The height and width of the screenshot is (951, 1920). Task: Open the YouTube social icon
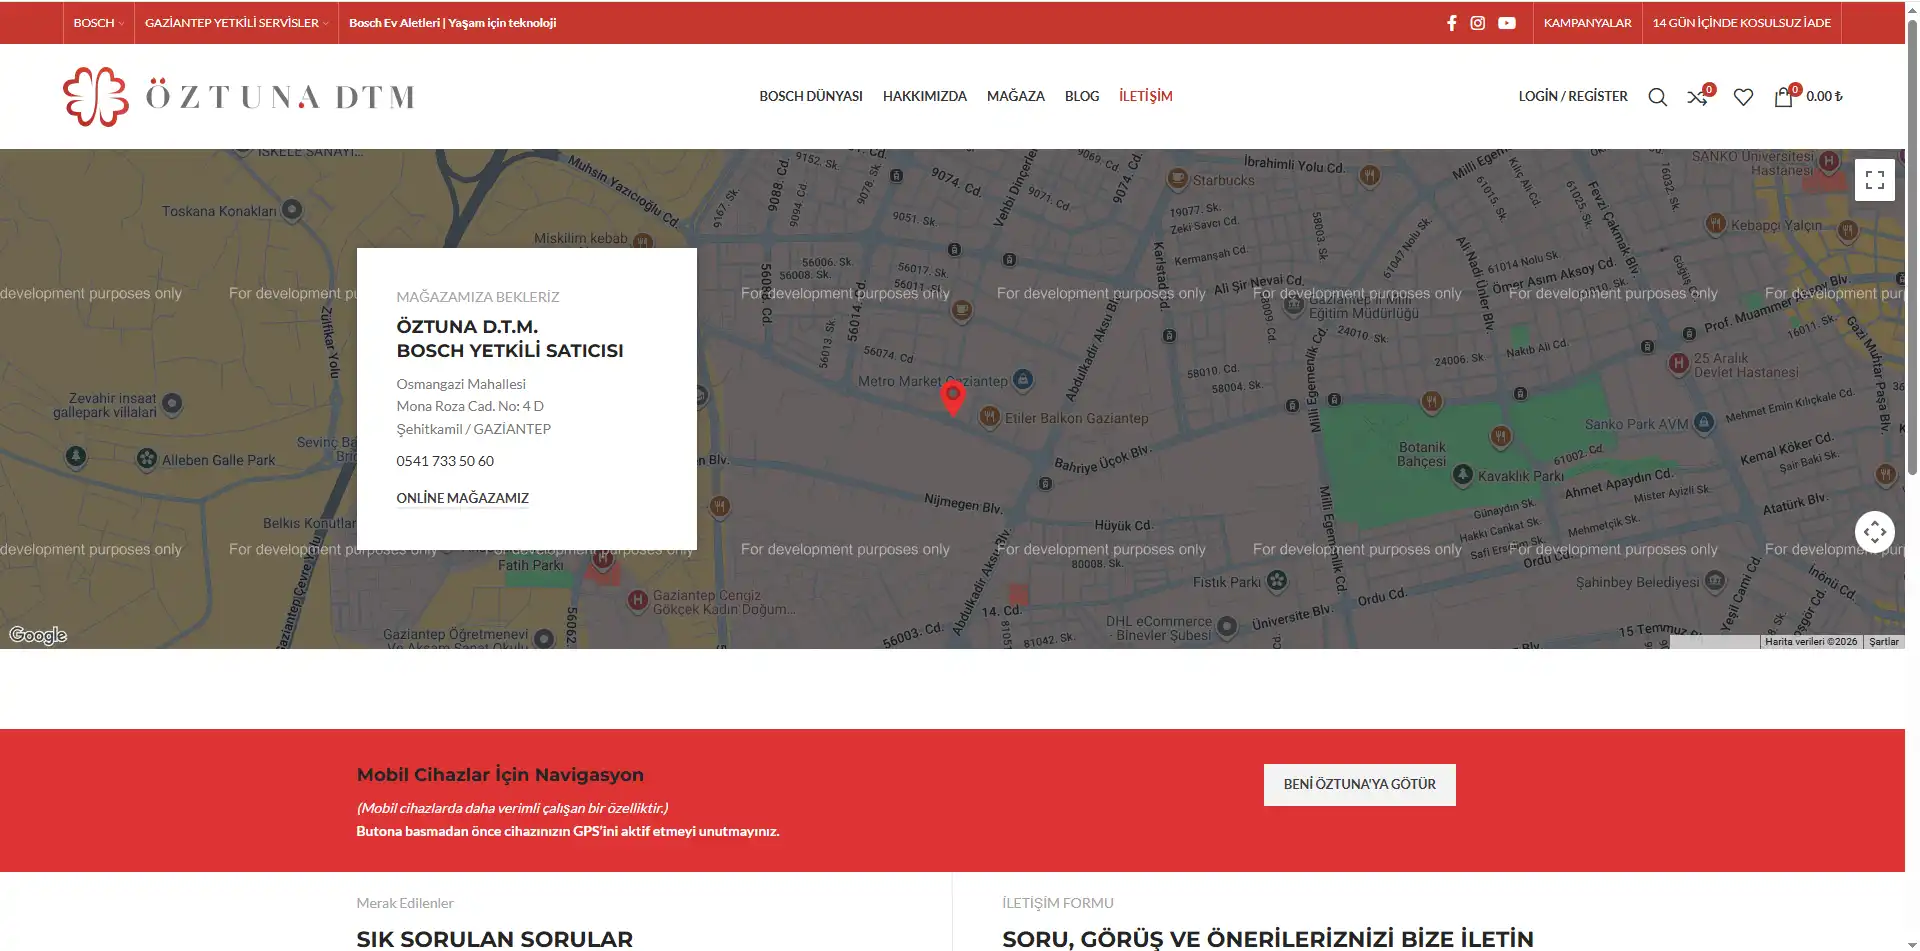[1506, 23]
